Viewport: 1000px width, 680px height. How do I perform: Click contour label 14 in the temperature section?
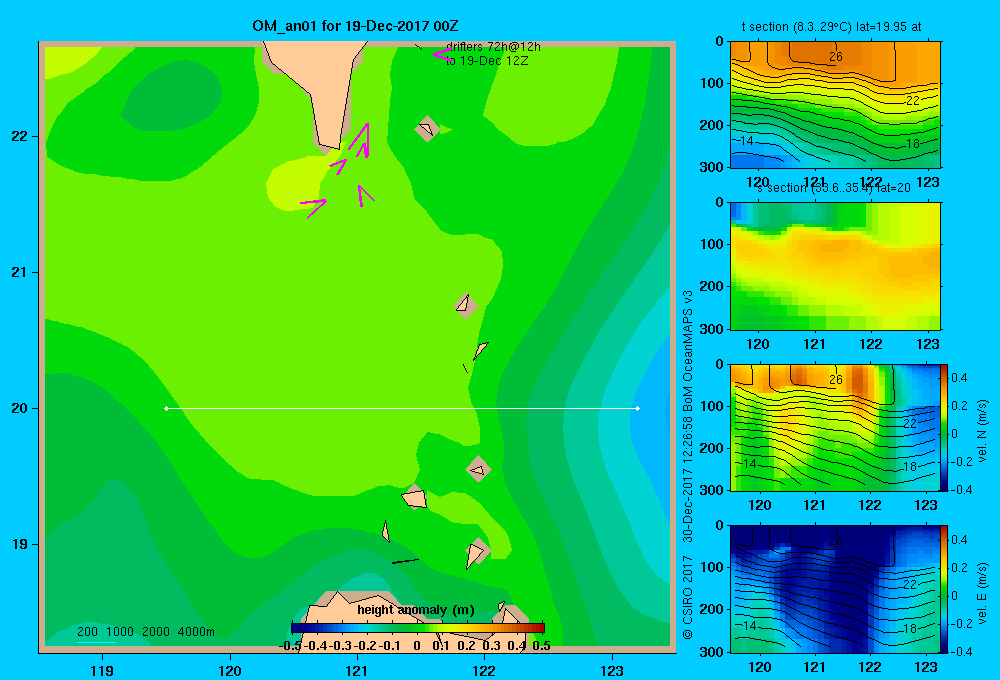click(x=747, y=141)
